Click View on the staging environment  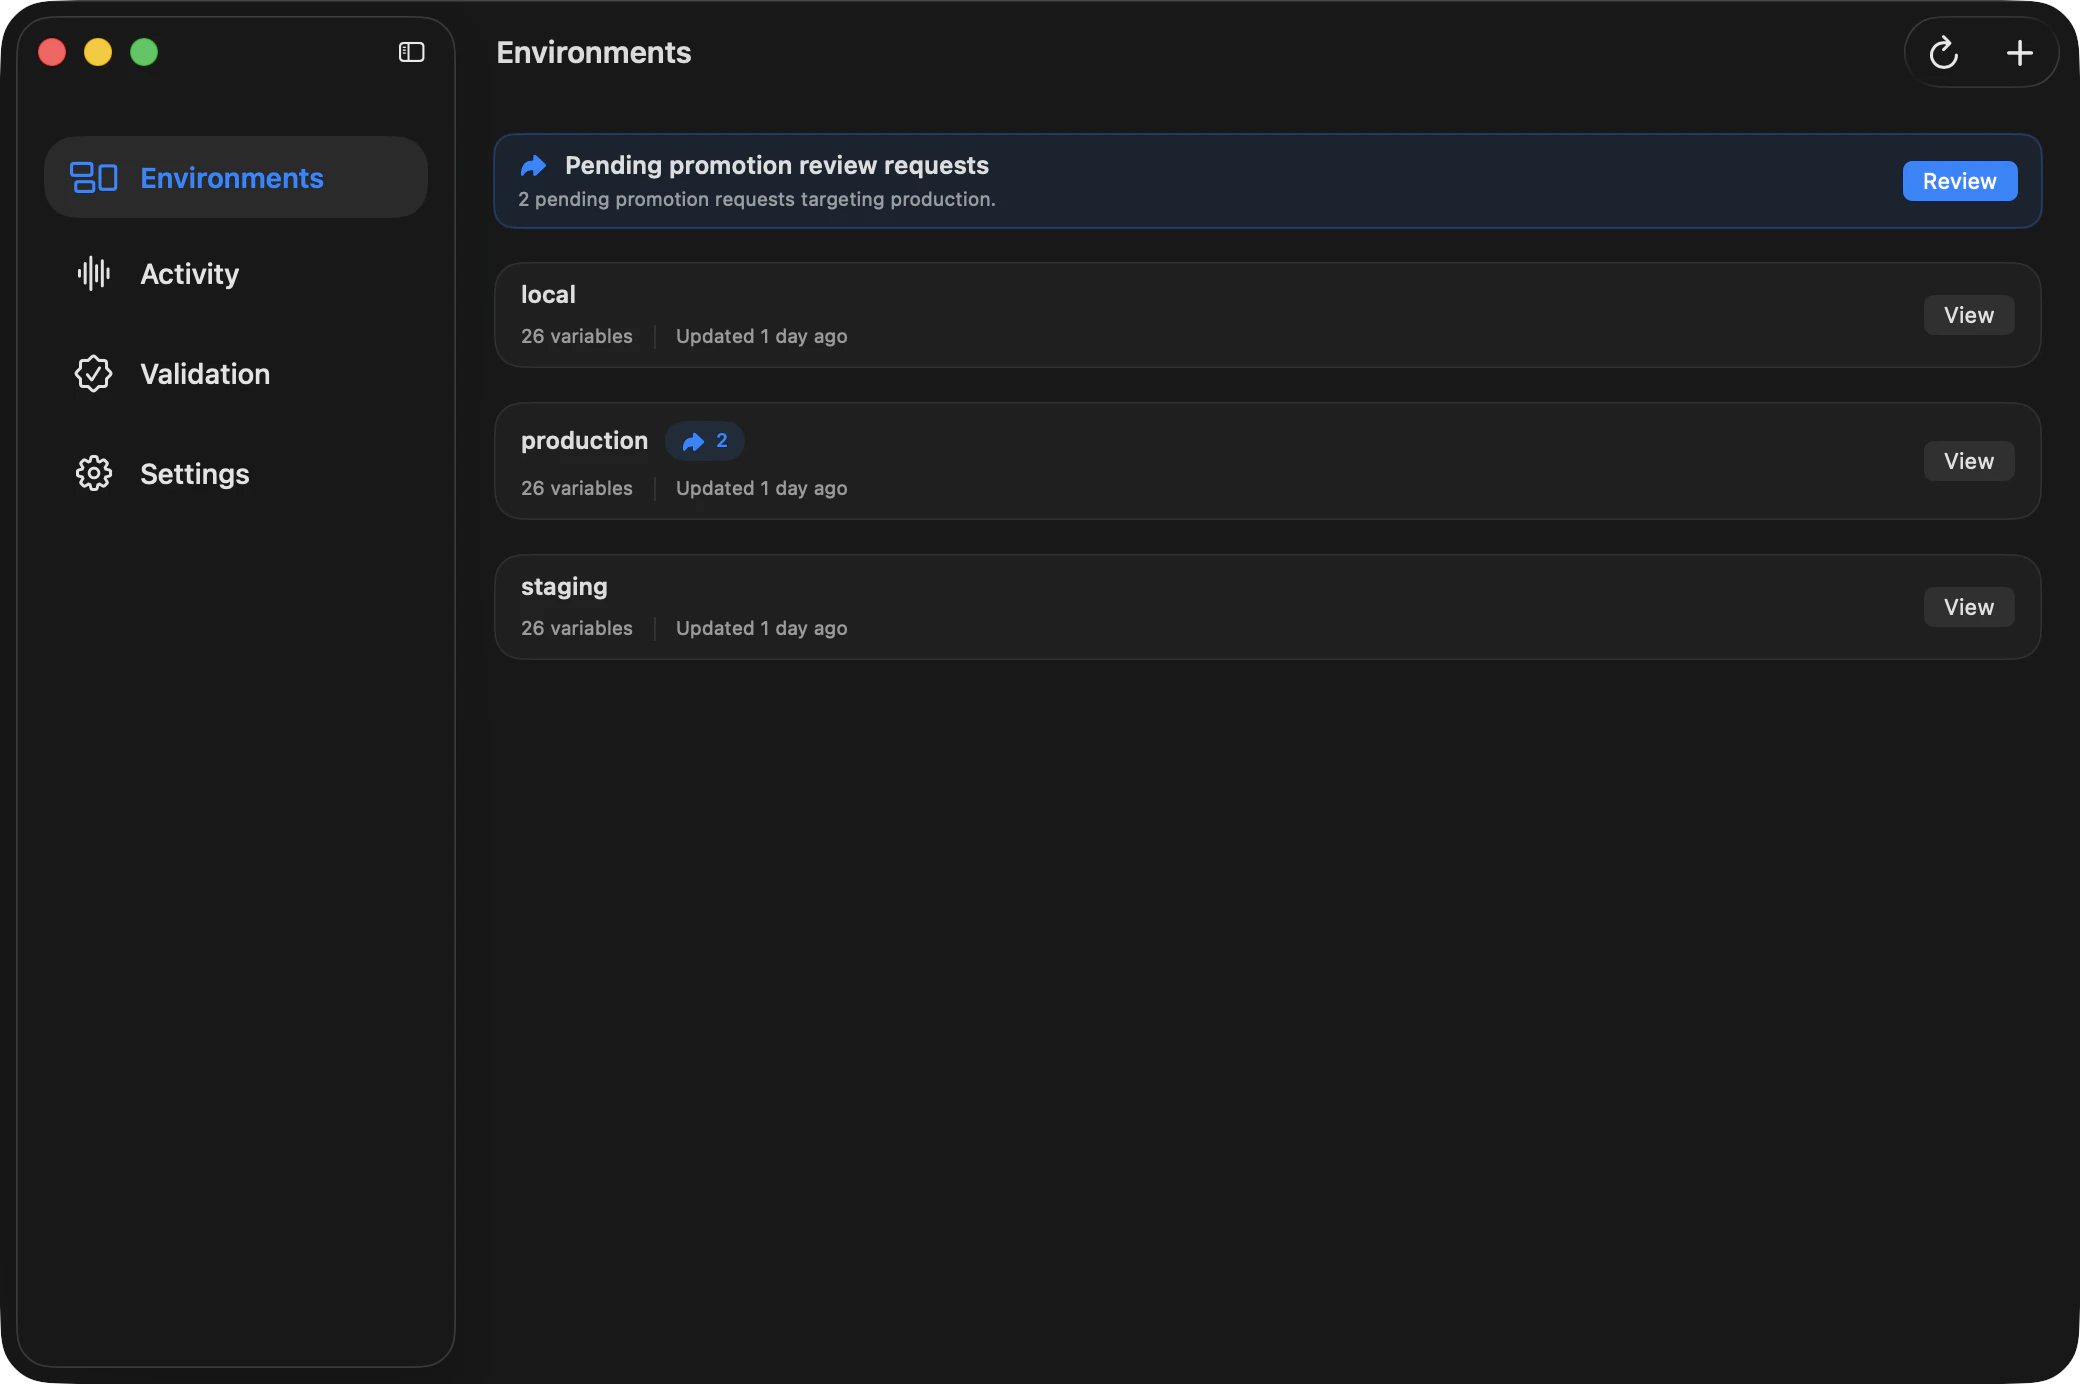(x=1967, y=606)
